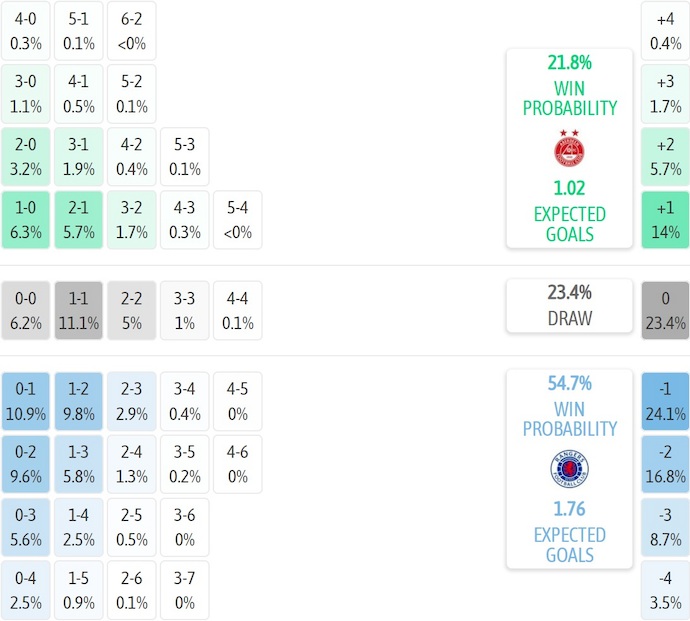Select the -1 goal margin swatch

click(665, 400)
